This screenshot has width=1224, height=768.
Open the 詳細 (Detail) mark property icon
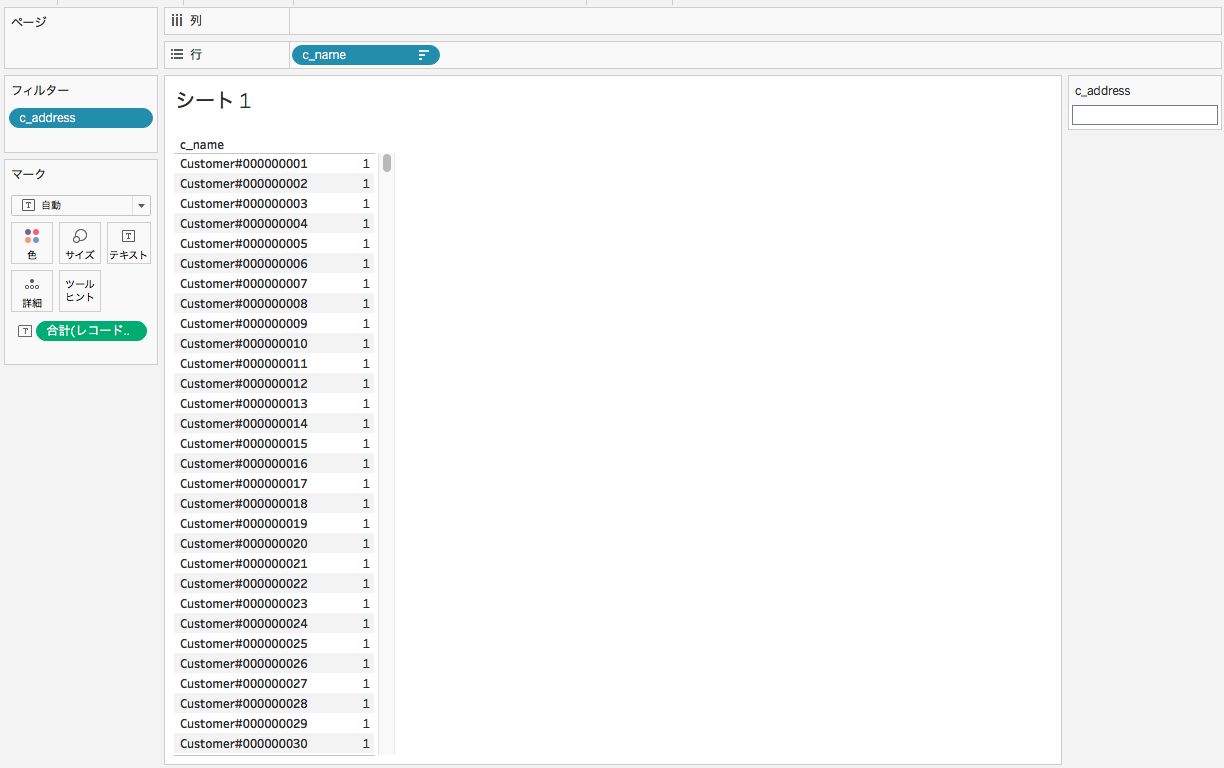(32, 290)
